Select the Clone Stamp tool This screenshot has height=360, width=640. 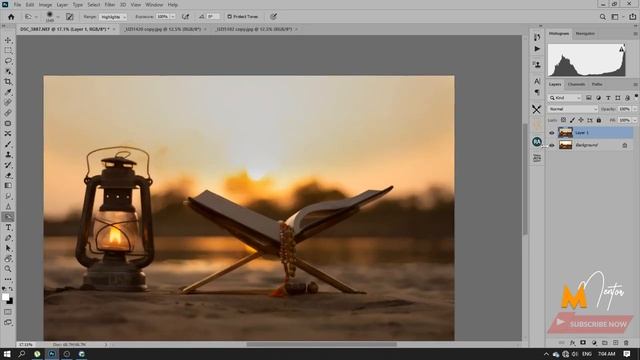click(8, 155)
